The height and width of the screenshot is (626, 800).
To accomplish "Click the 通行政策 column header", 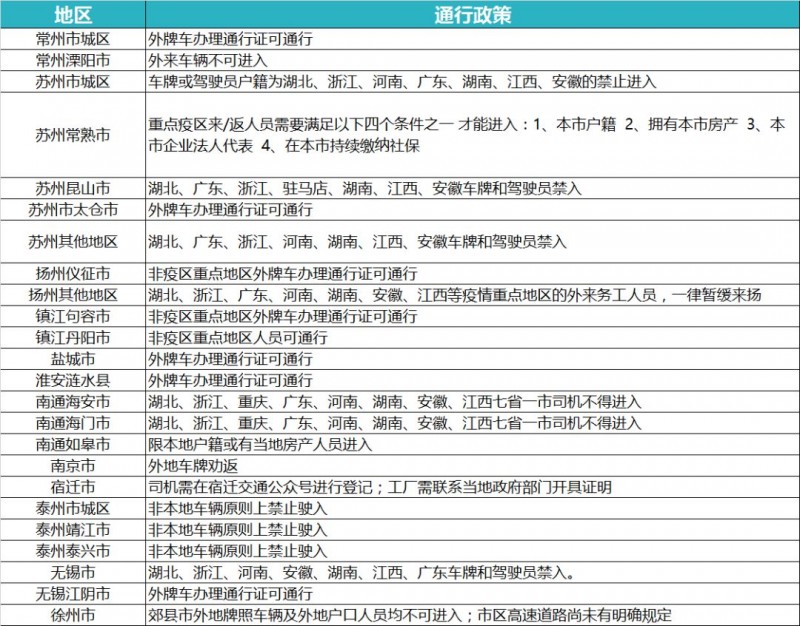I will (472, 14).
